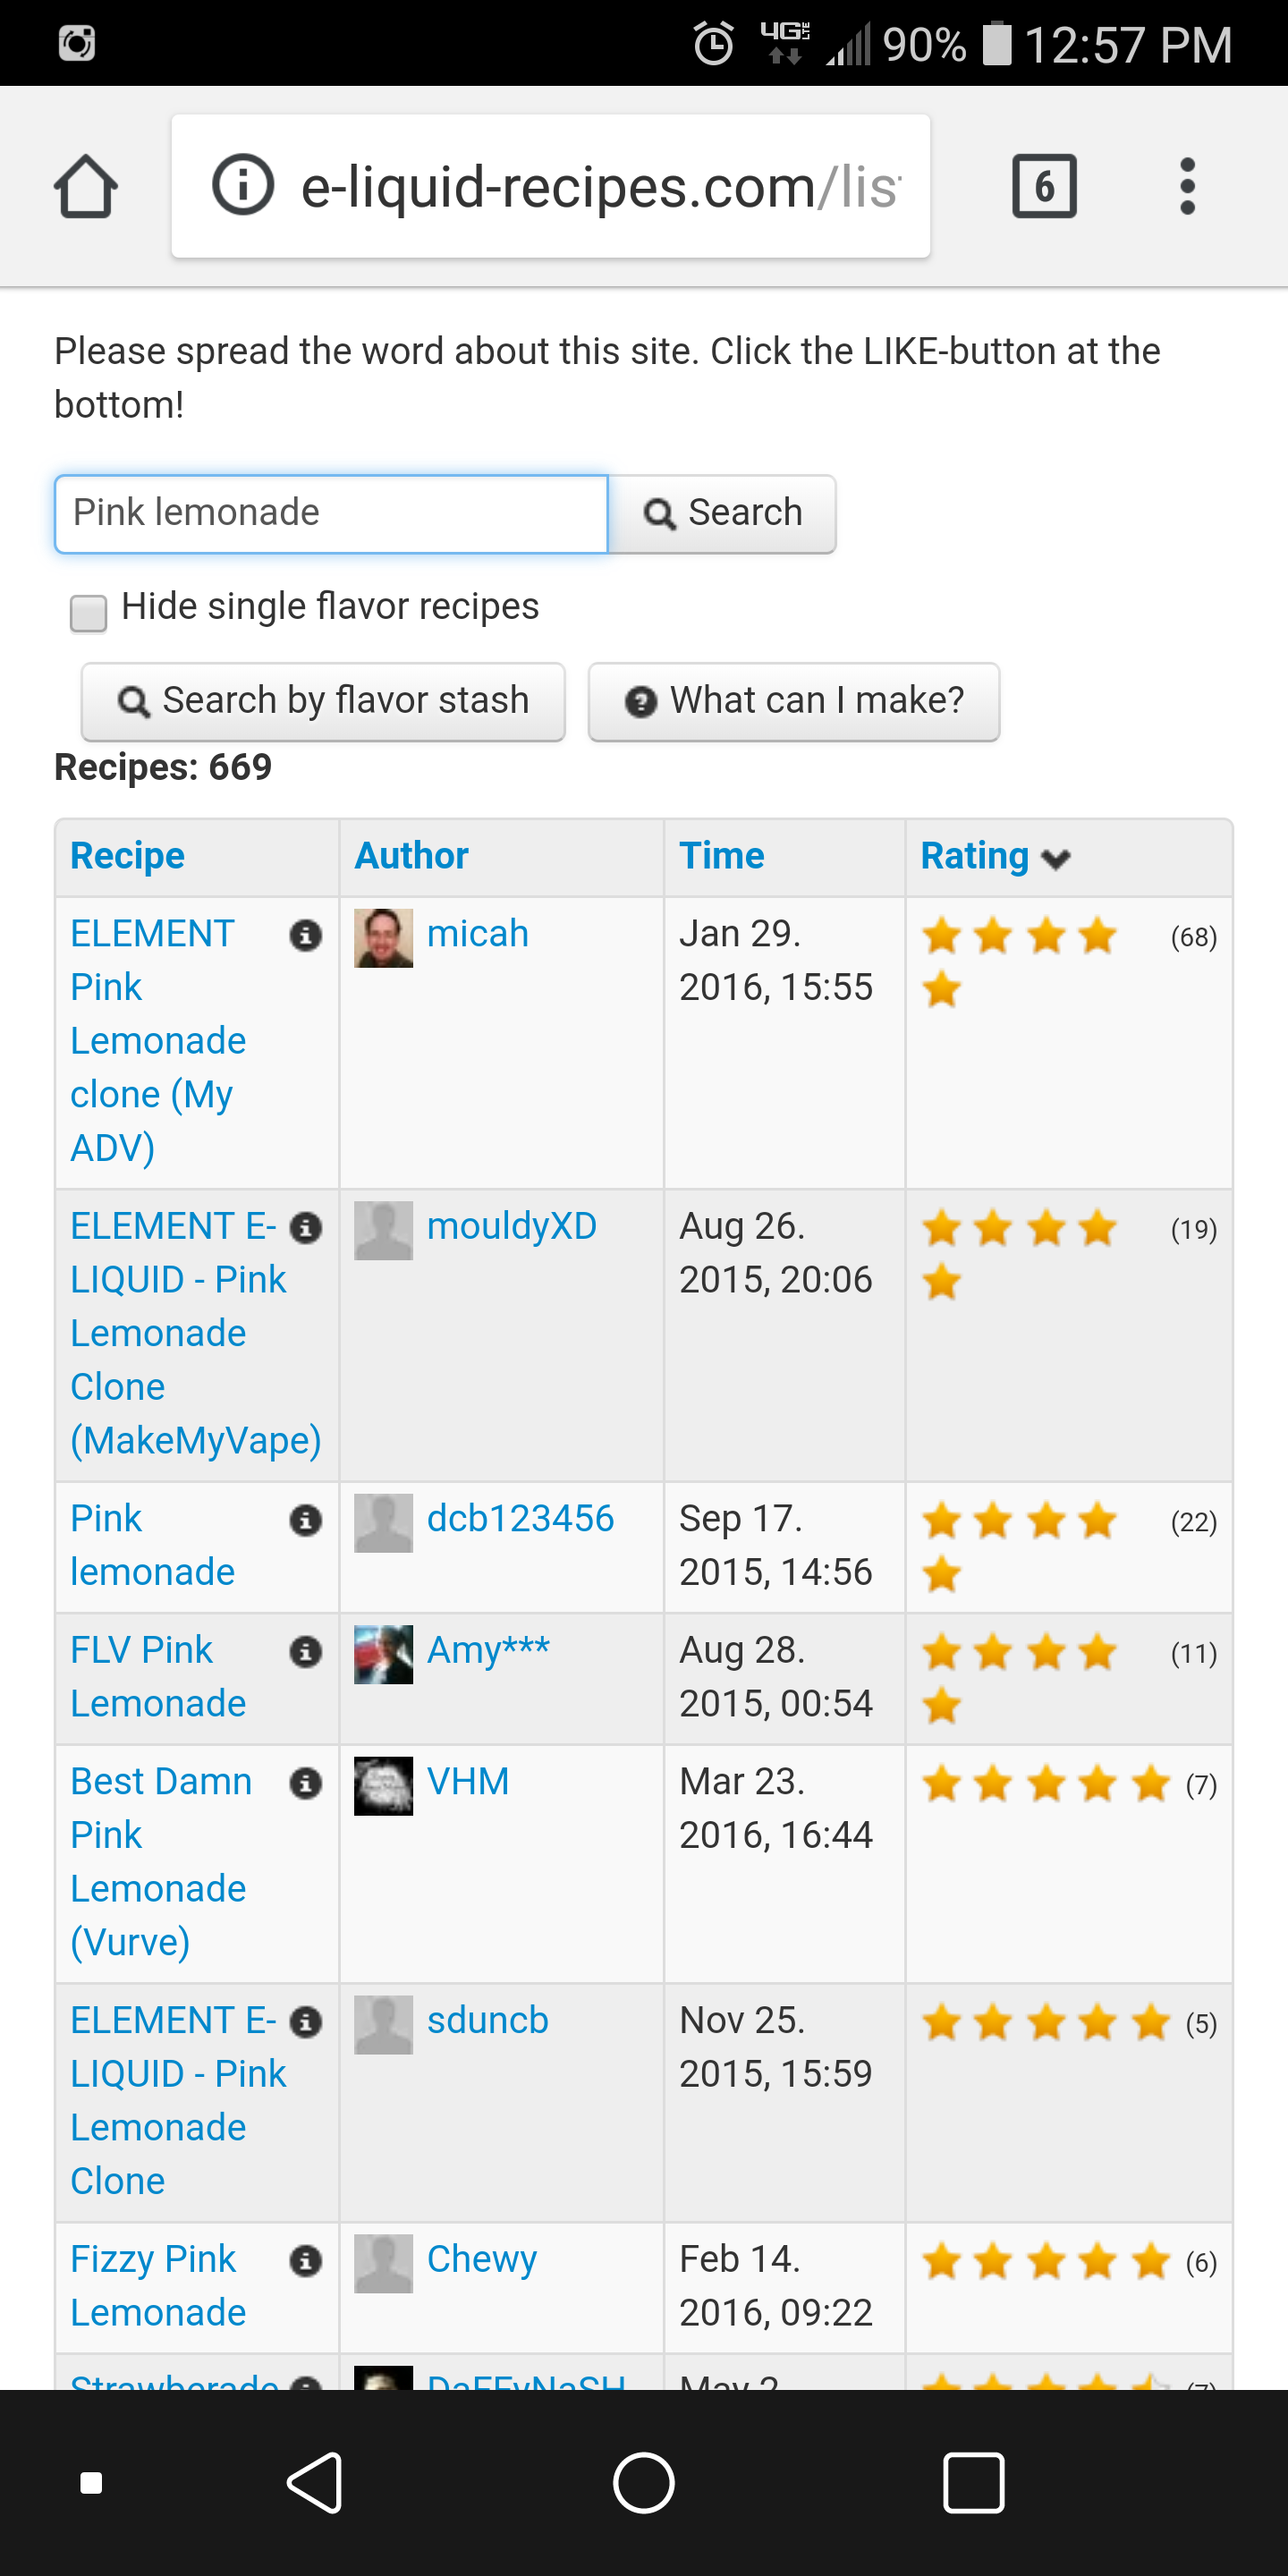Screen dimensions: 1288x2576
Task: Open the tab switcher showing 6 tabs
Action: click(x=1044, y=186)
